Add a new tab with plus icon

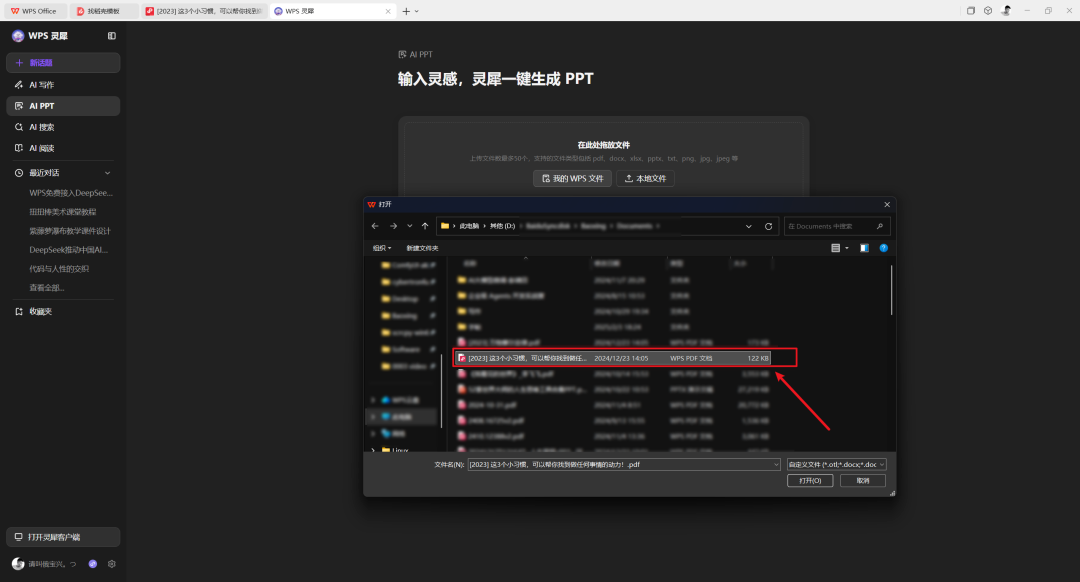pos(406,11)
